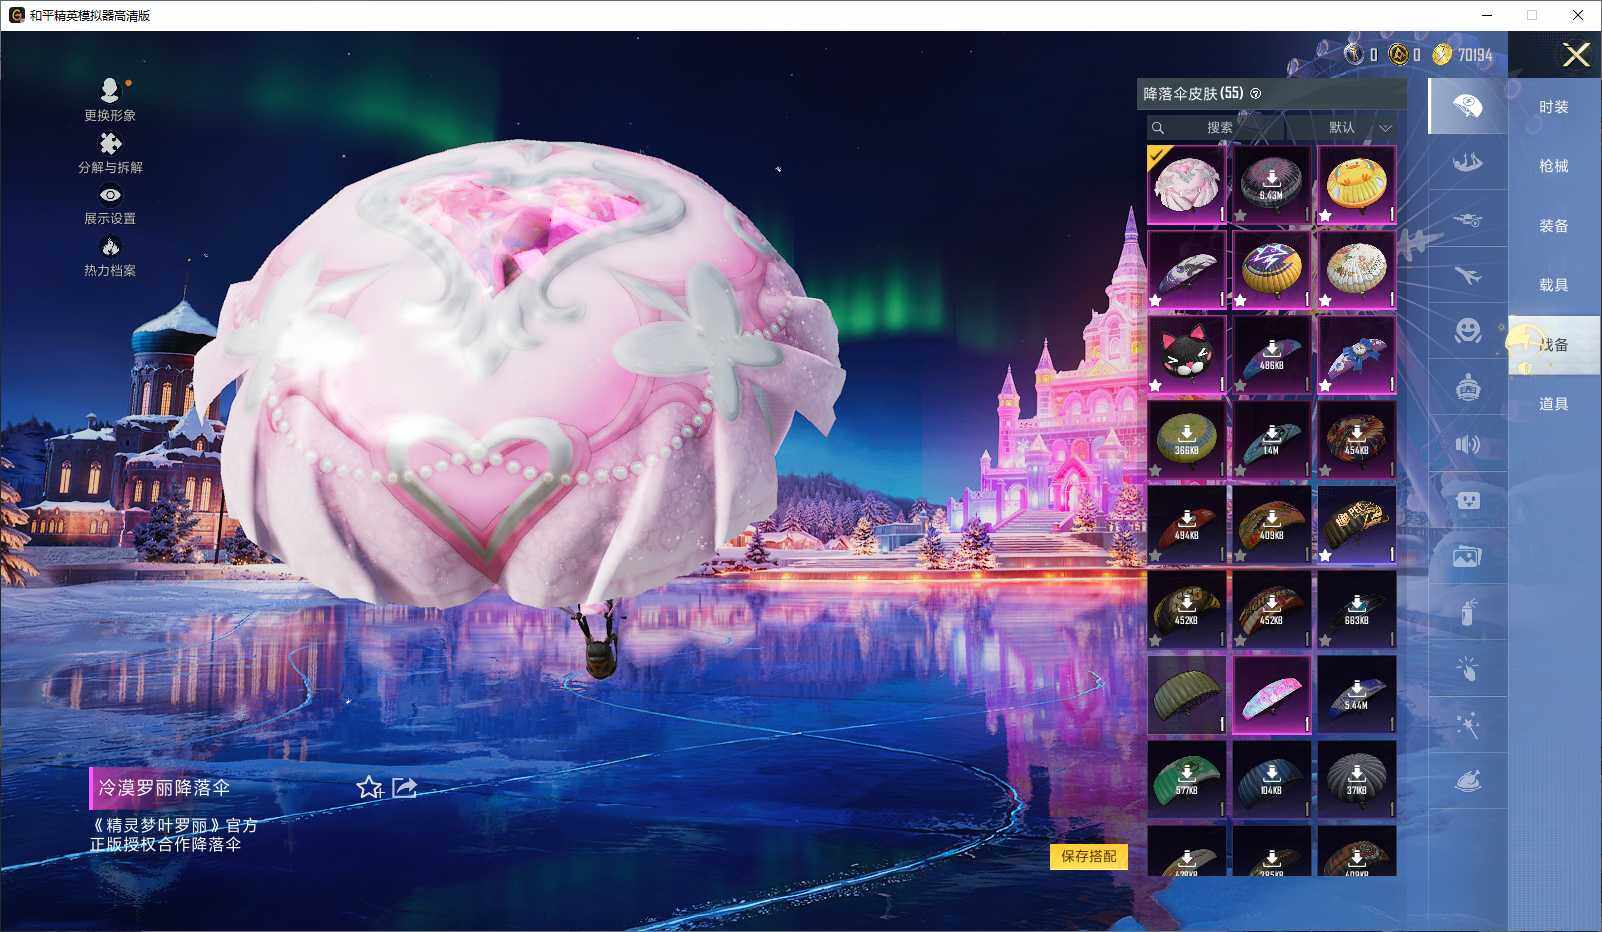
Task: Open 热力档案 flame icon
Action: point(110,256)
